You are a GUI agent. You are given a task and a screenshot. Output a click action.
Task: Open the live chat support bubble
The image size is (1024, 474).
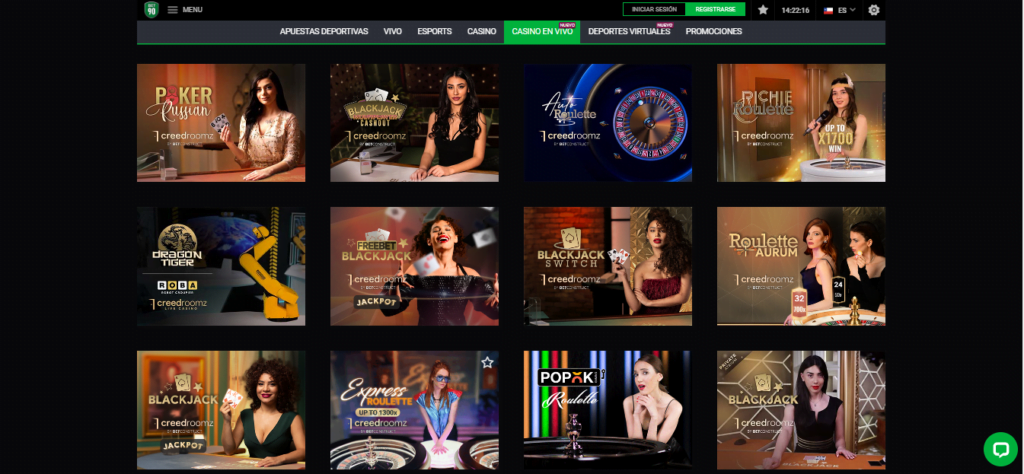click(999, 448)
